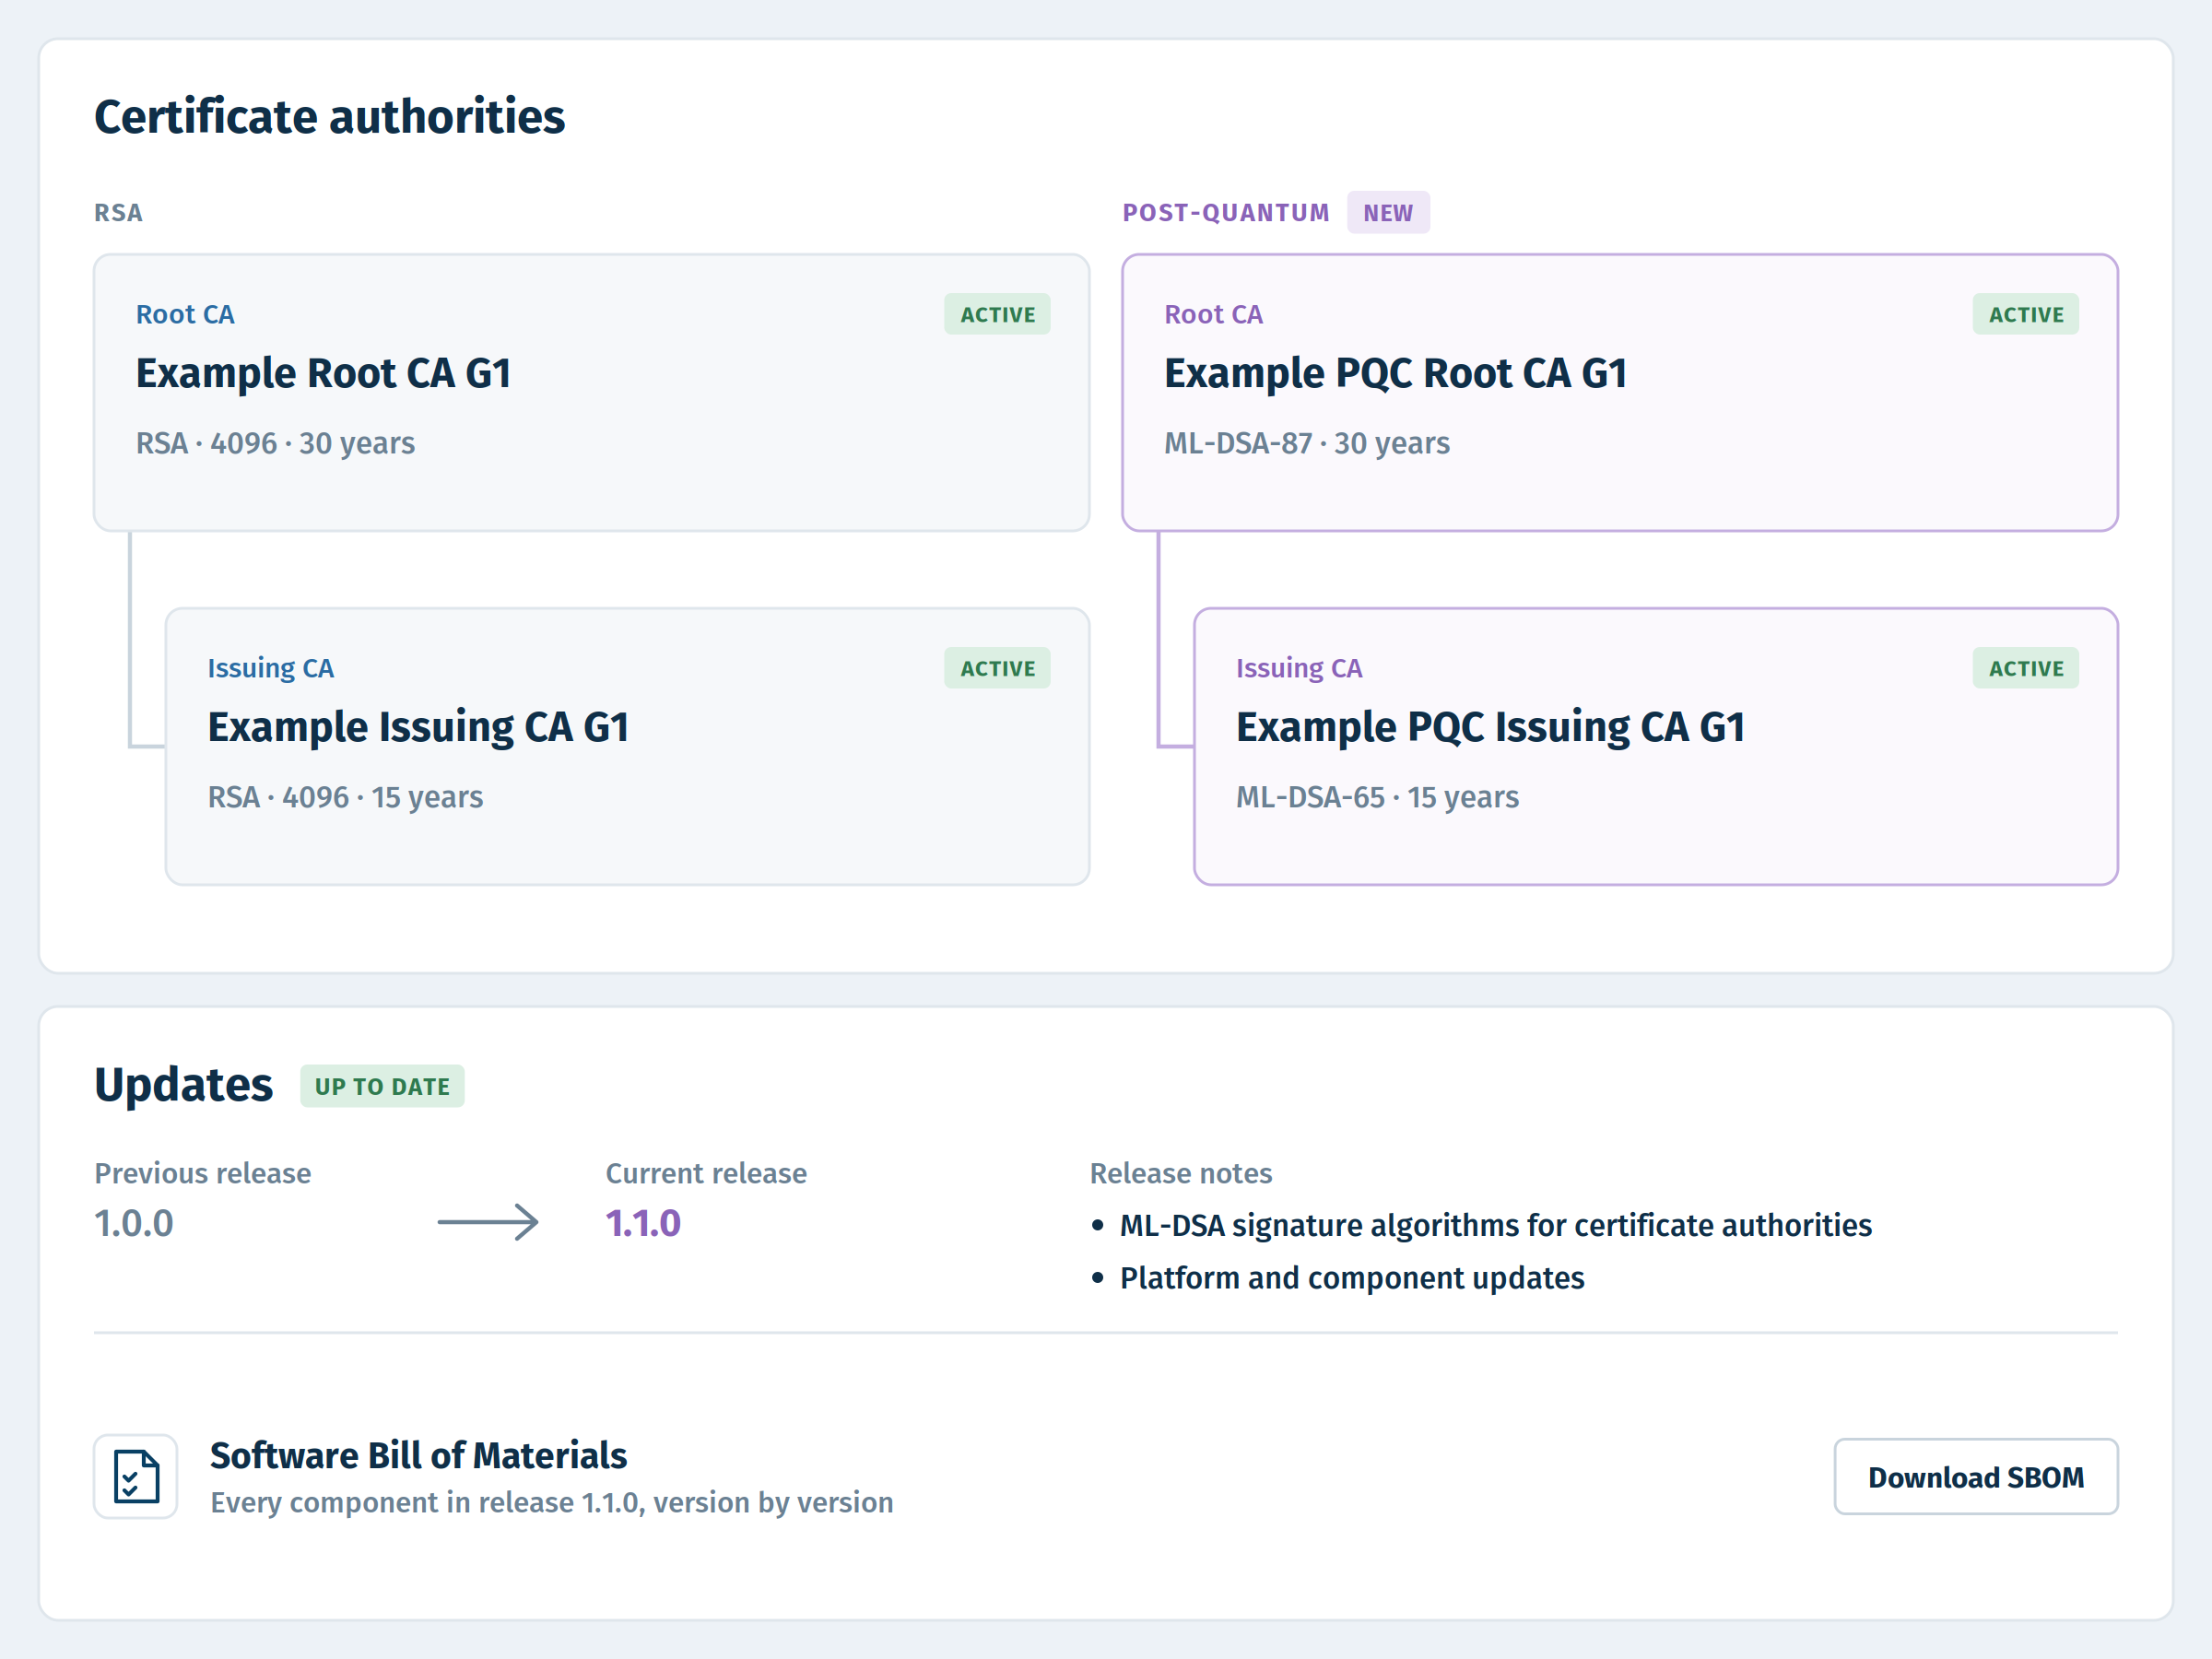Click the ML-DSA signature algorithms release note

coord(1495,1225)
